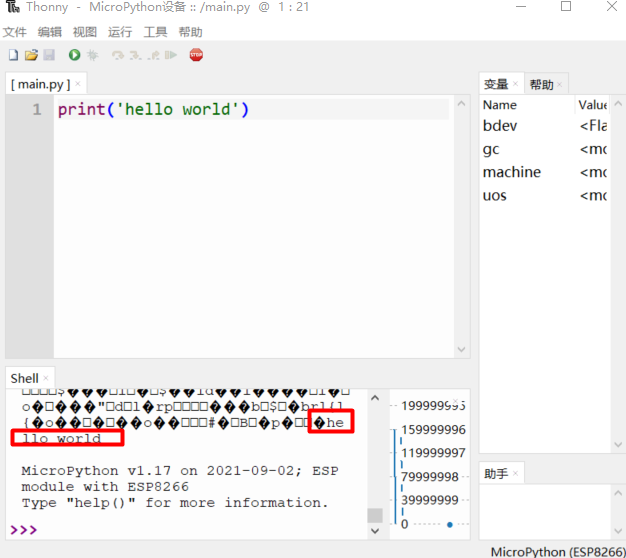Click the Debug bug icon

coord(92,55)
